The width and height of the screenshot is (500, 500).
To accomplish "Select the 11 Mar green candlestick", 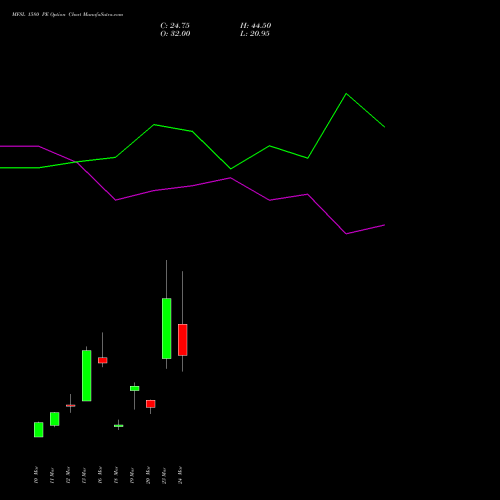I will tap(55, 419).
